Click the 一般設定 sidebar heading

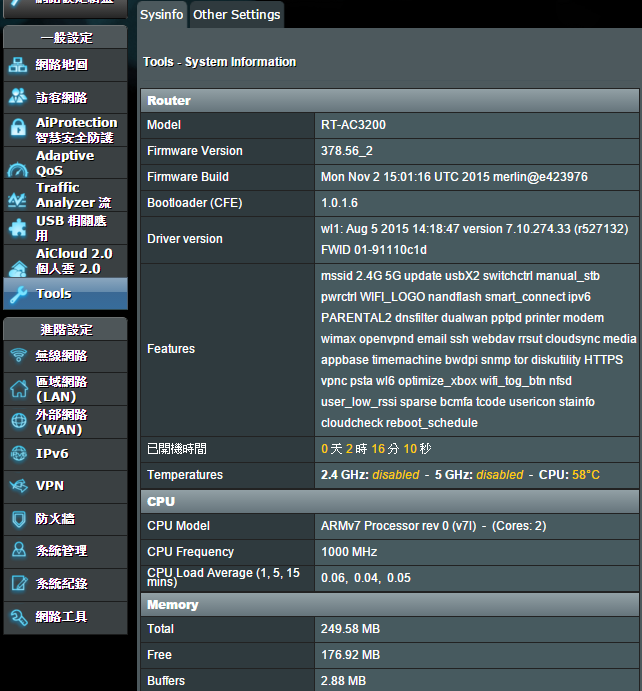click(66, 38)
